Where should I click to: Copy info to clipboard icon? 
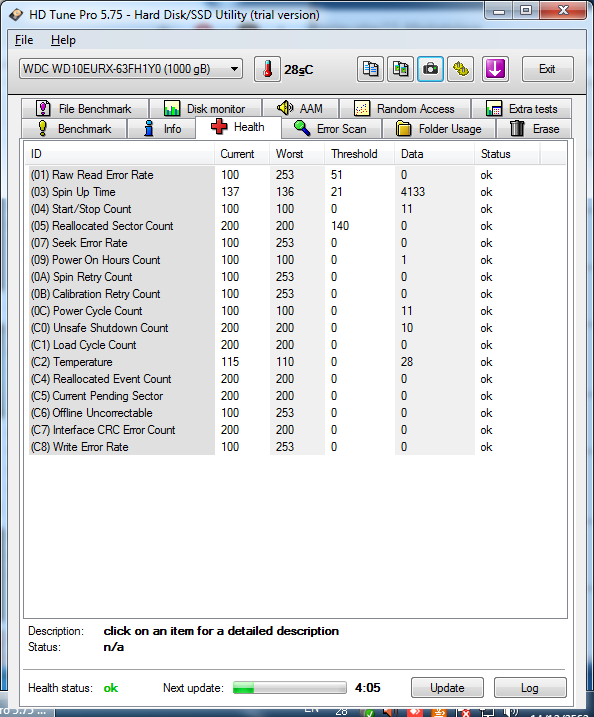[370, 70]
